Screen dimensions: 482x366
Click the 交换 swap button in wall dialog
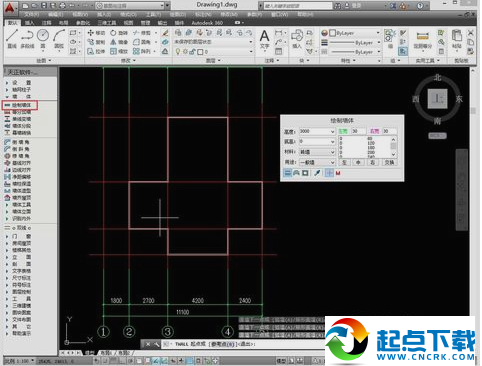(x=389, y=162)
